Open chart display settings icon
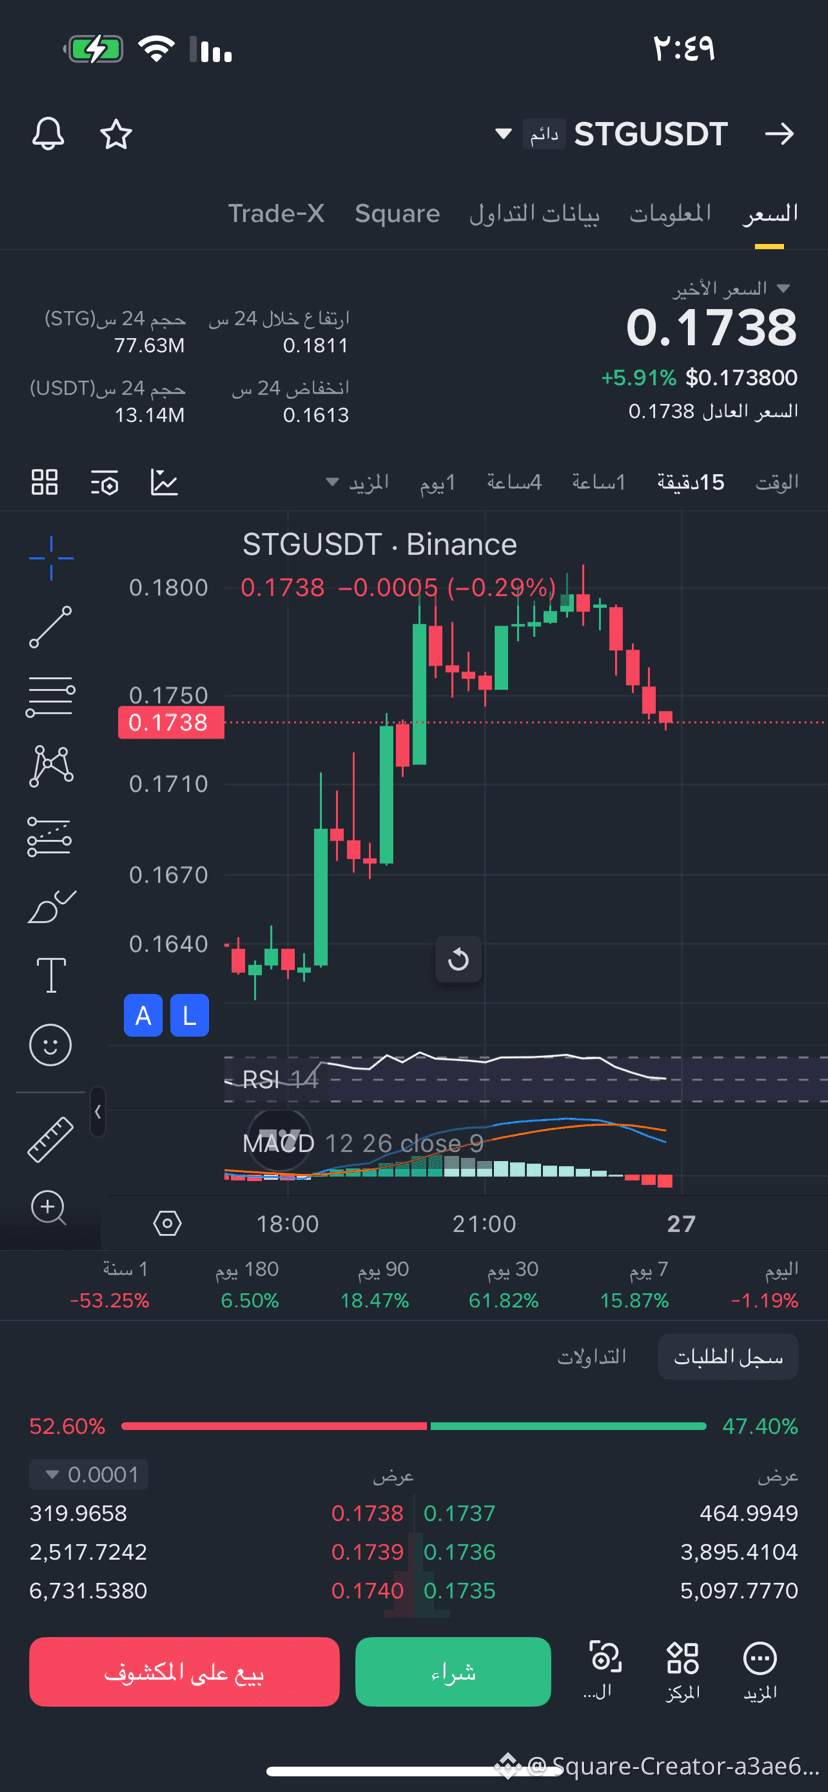This screenshot has width=828, height=1792. [x=104, y=482]
